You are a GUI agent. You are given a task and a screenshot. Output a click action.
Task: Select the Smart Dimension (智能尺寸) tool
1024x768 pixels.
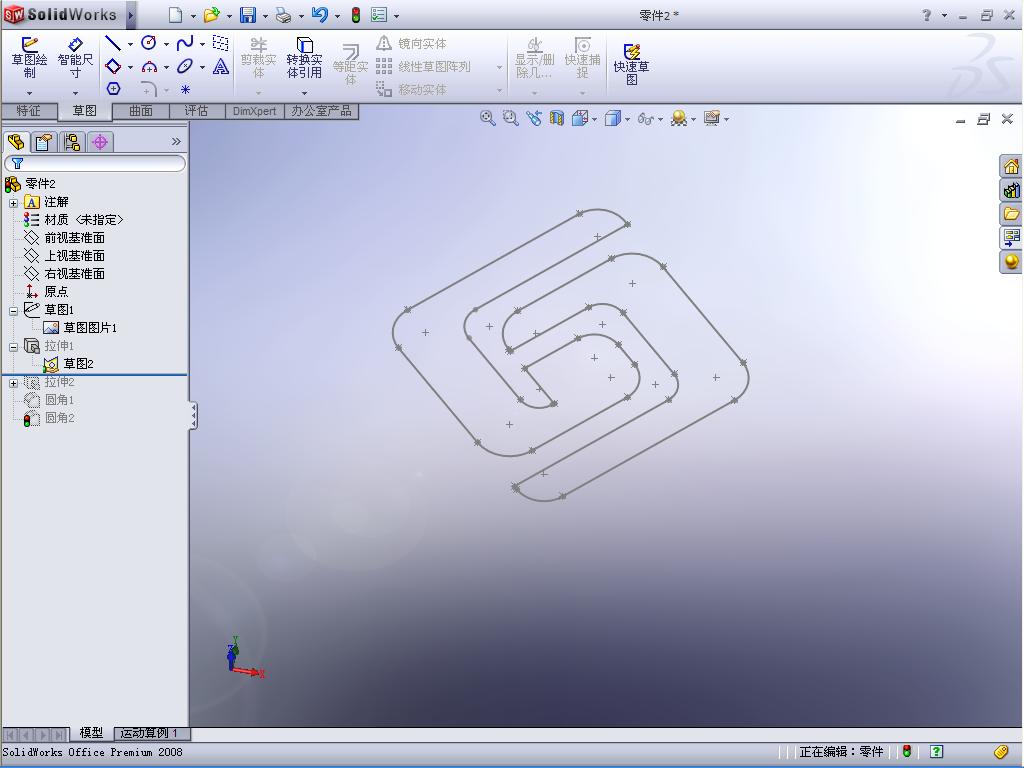(75, 57)
